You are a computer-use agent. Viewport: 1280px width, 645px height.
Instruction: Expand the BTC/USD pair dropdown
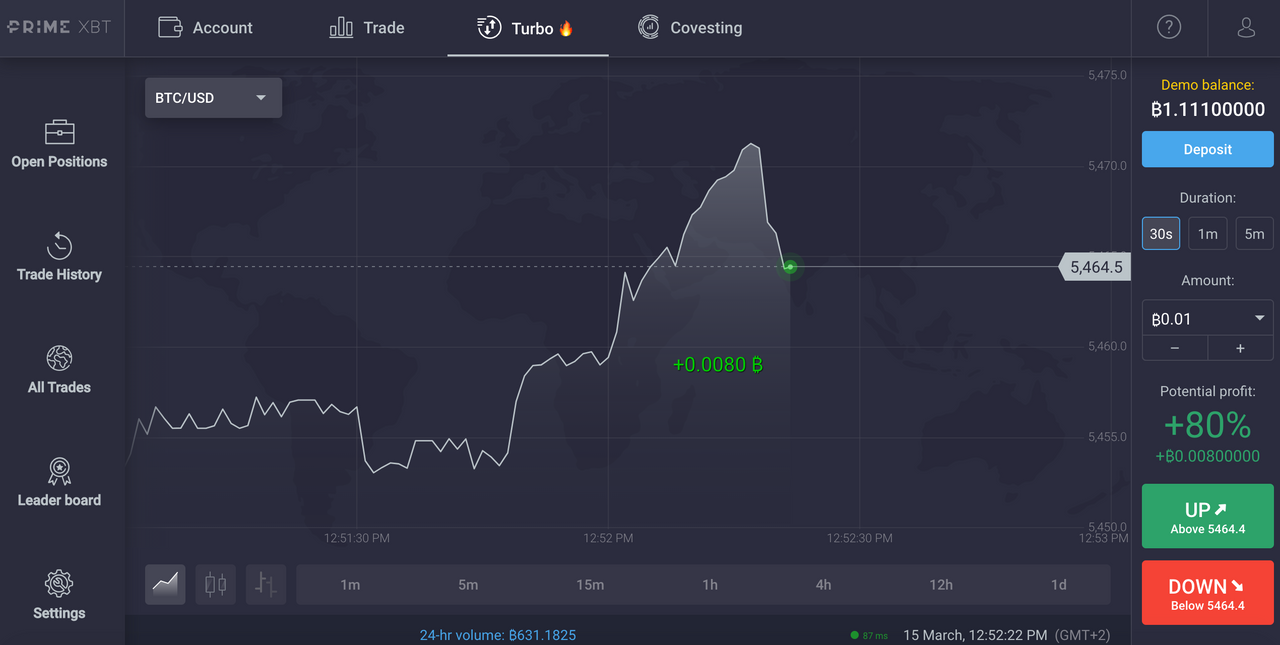point(213,98)
